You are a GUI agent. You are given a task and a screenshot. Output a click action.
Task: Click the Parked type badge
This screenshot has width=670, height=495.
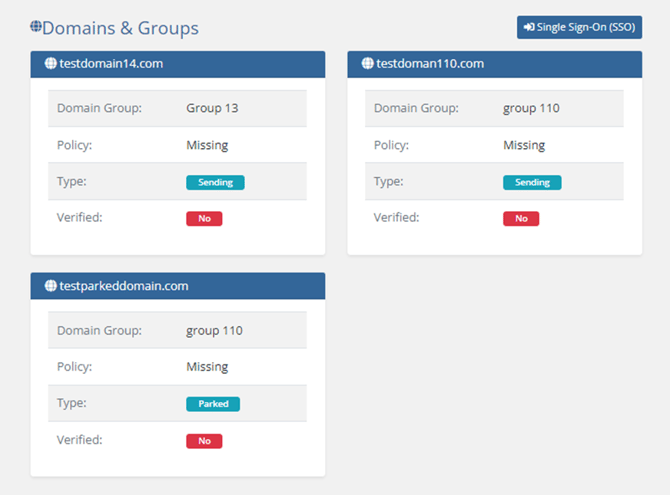click(213, 404)
